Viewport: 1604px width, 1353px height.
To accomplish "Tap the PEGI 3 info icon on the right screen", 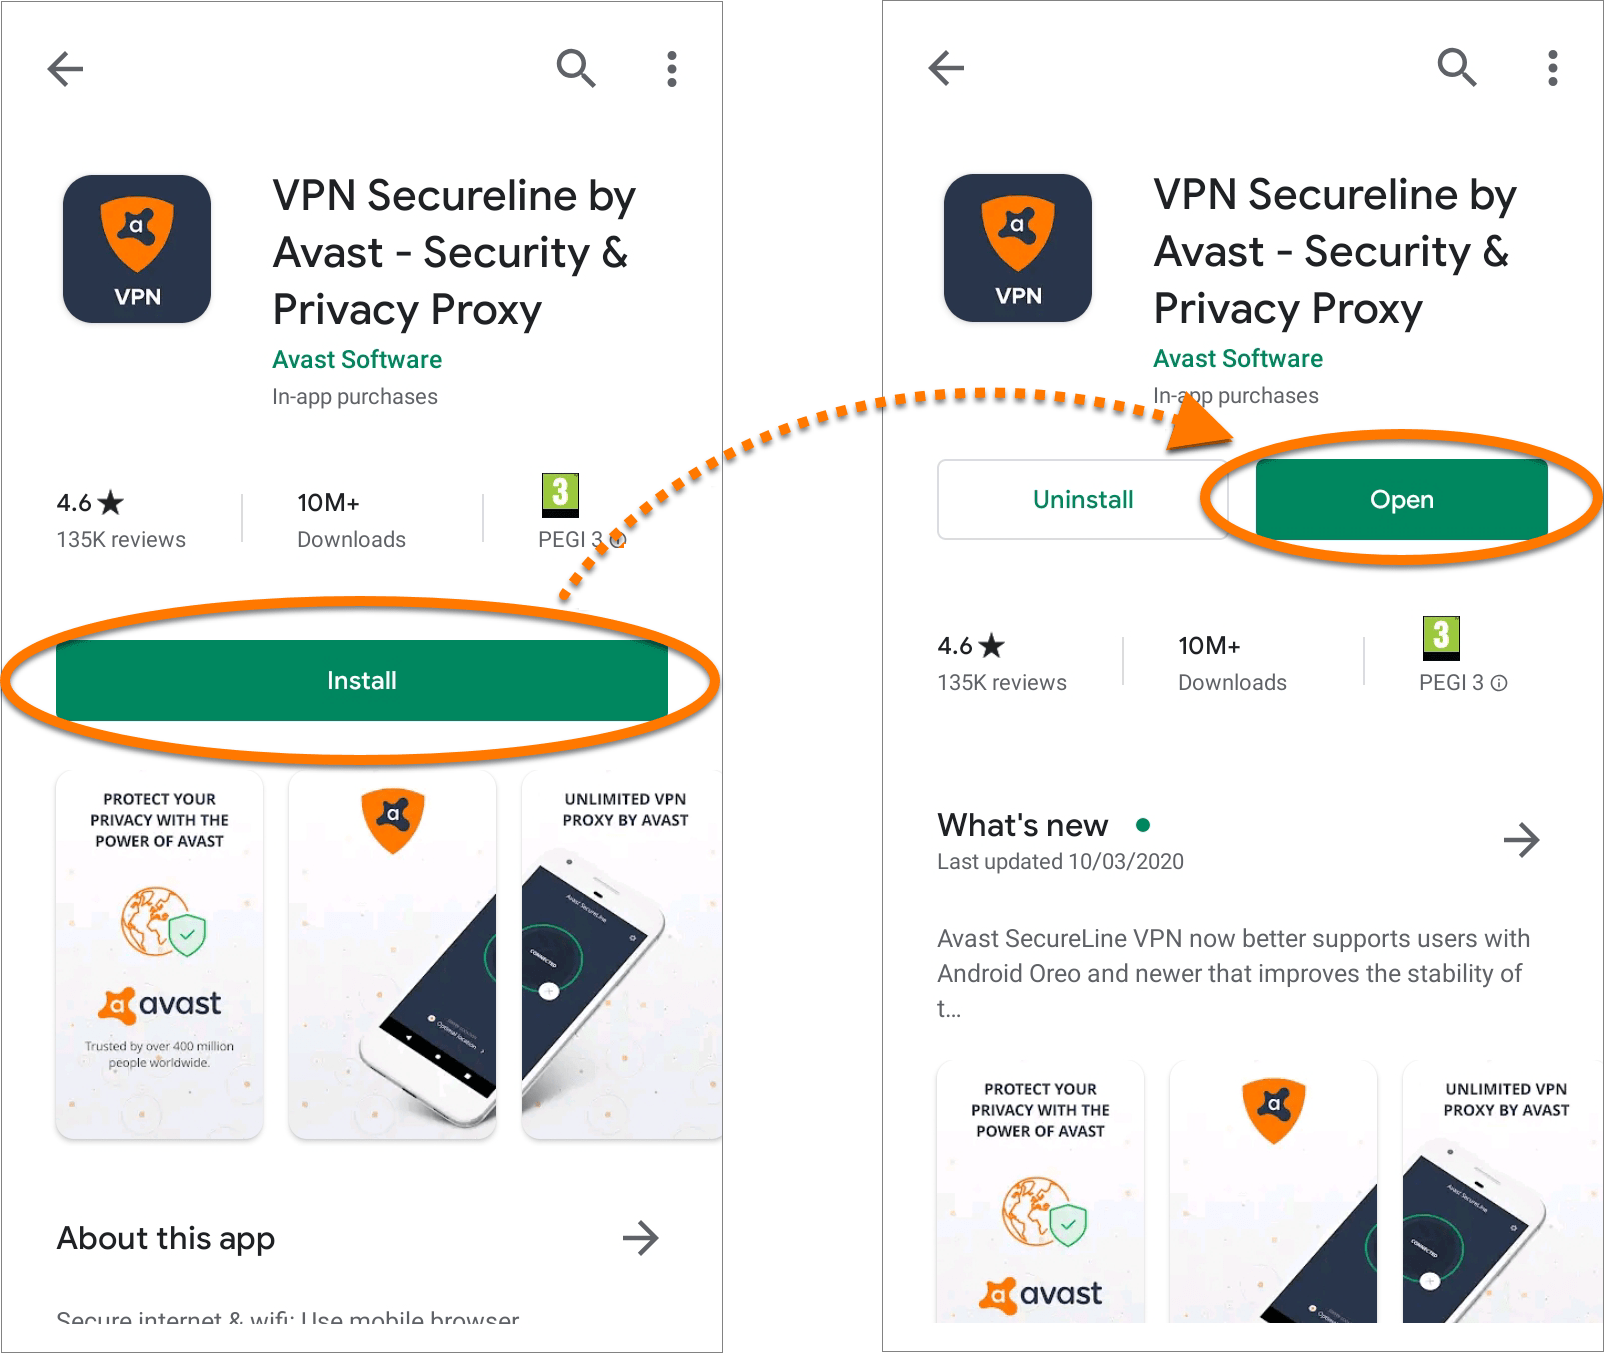I will click(x=1499, y=683).
